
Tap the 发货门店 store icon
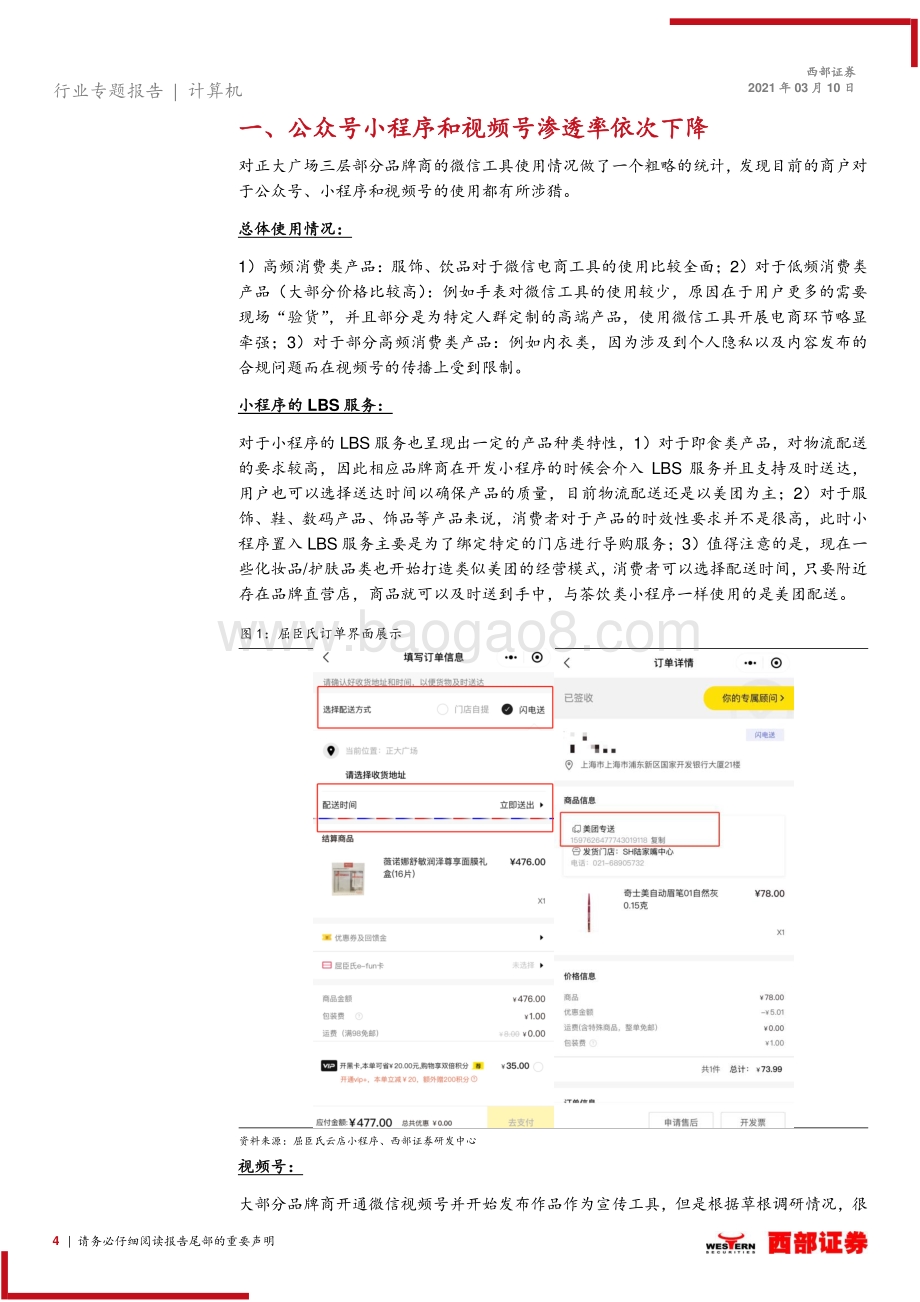[x=575, y=851]
